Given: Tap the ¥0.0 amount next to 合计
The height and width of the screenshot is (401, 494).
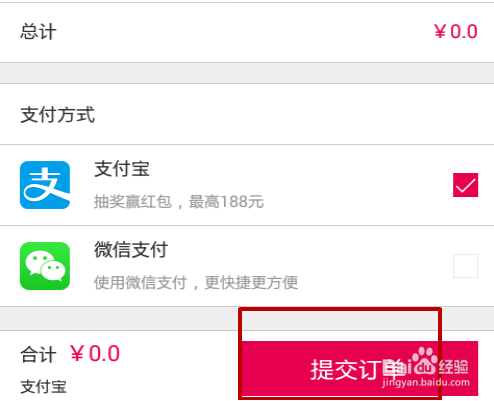Looking at the screenshot, I should point(95,354).
